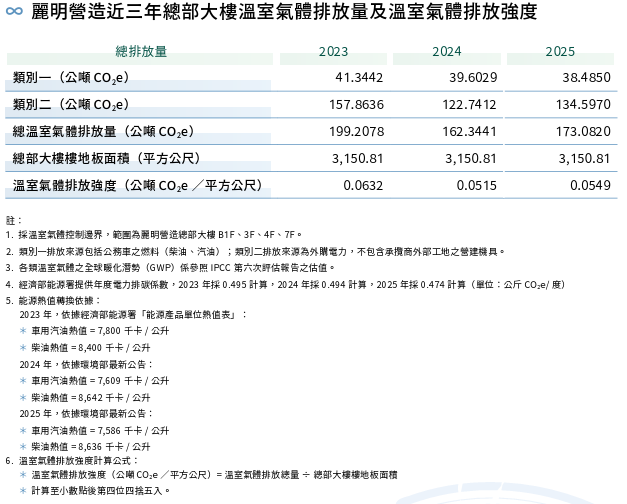Click the value 39.6029

pos(473,77)
